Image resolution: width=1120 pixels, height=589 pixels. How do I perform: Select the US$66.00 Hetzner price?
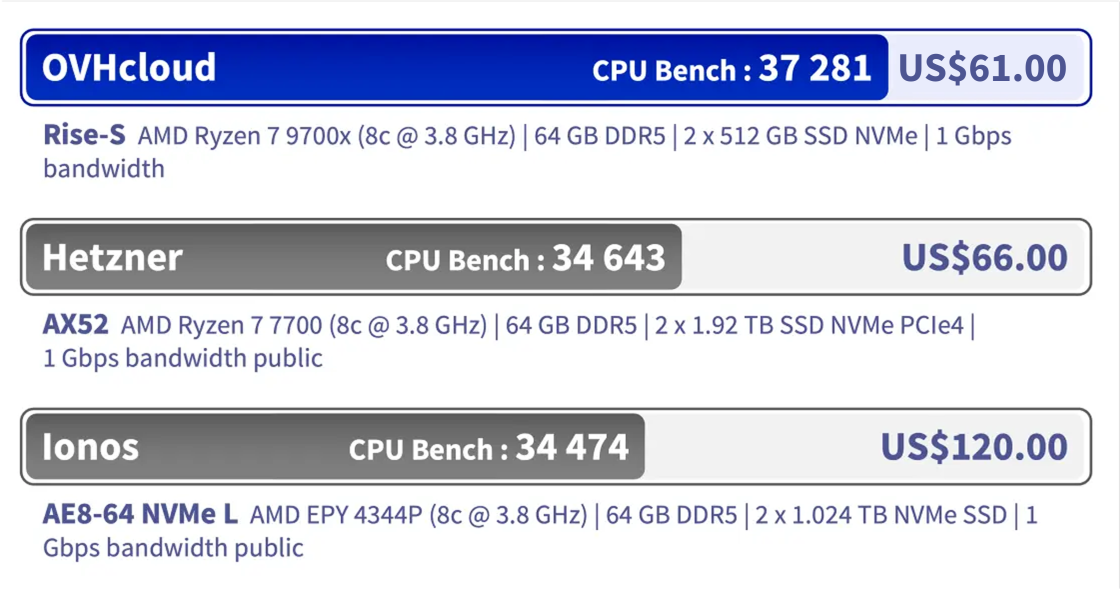(984, 258)
